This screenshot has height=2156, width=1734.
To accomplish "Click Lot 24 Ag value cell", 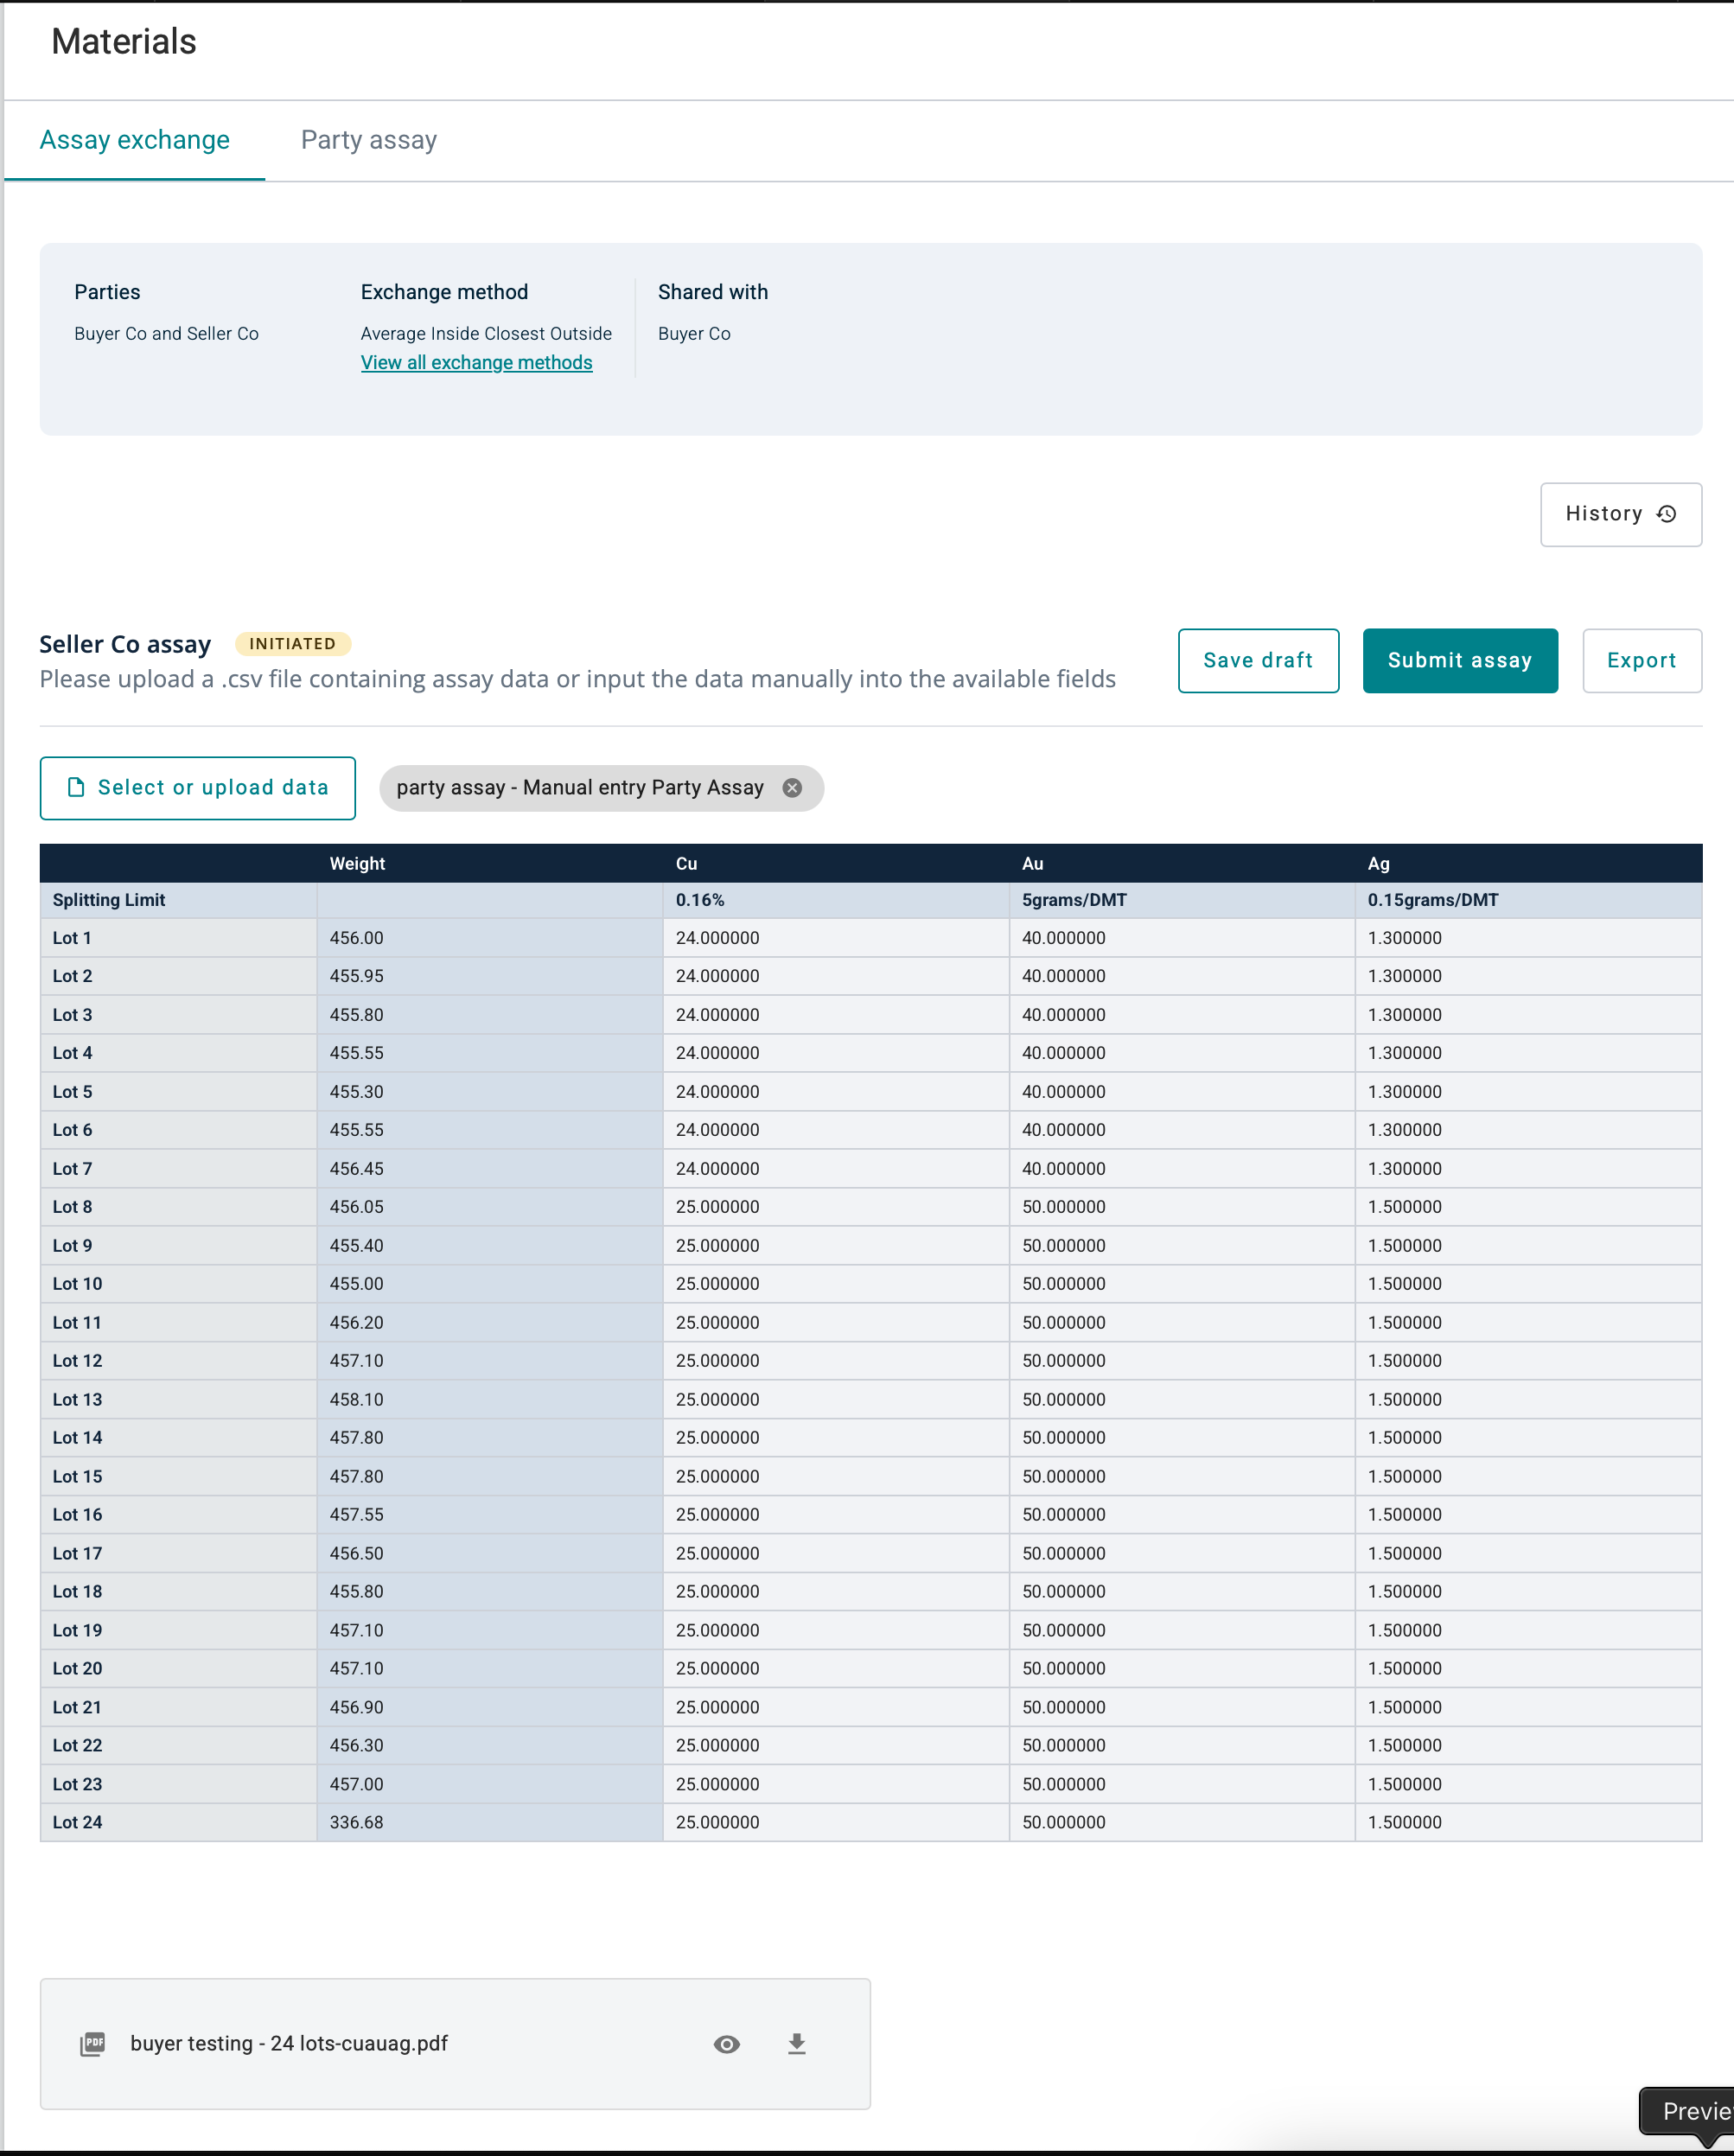I will pyautogui.click(x=1527, y=1822).
